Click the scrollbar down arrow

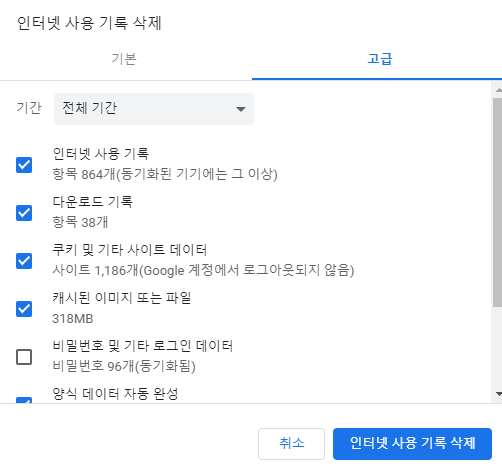coord(498,394)
